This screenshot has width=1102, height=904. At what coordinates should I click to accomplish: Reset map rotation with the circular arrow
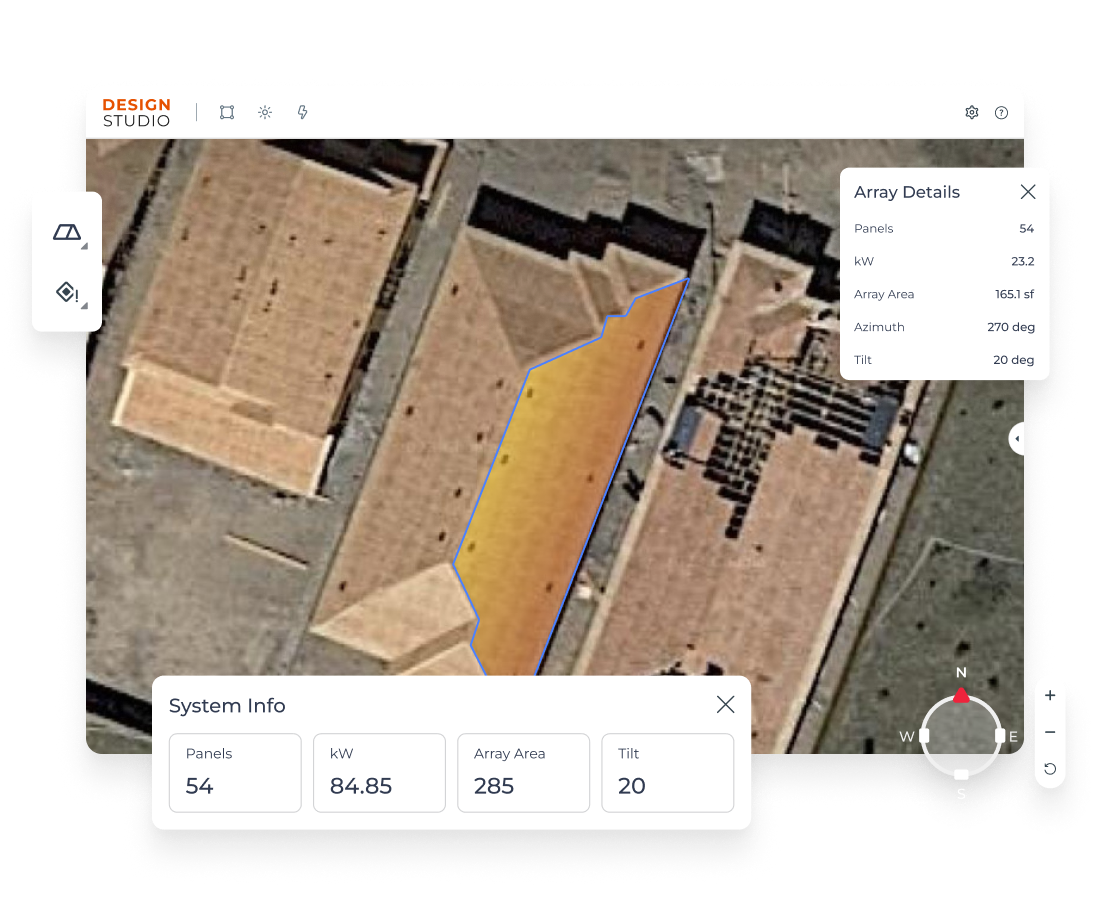1050,769
